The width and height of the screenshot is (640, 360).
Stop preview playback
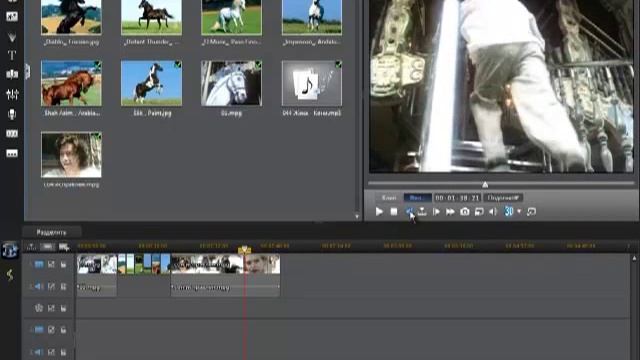click(x=393, y=211)
